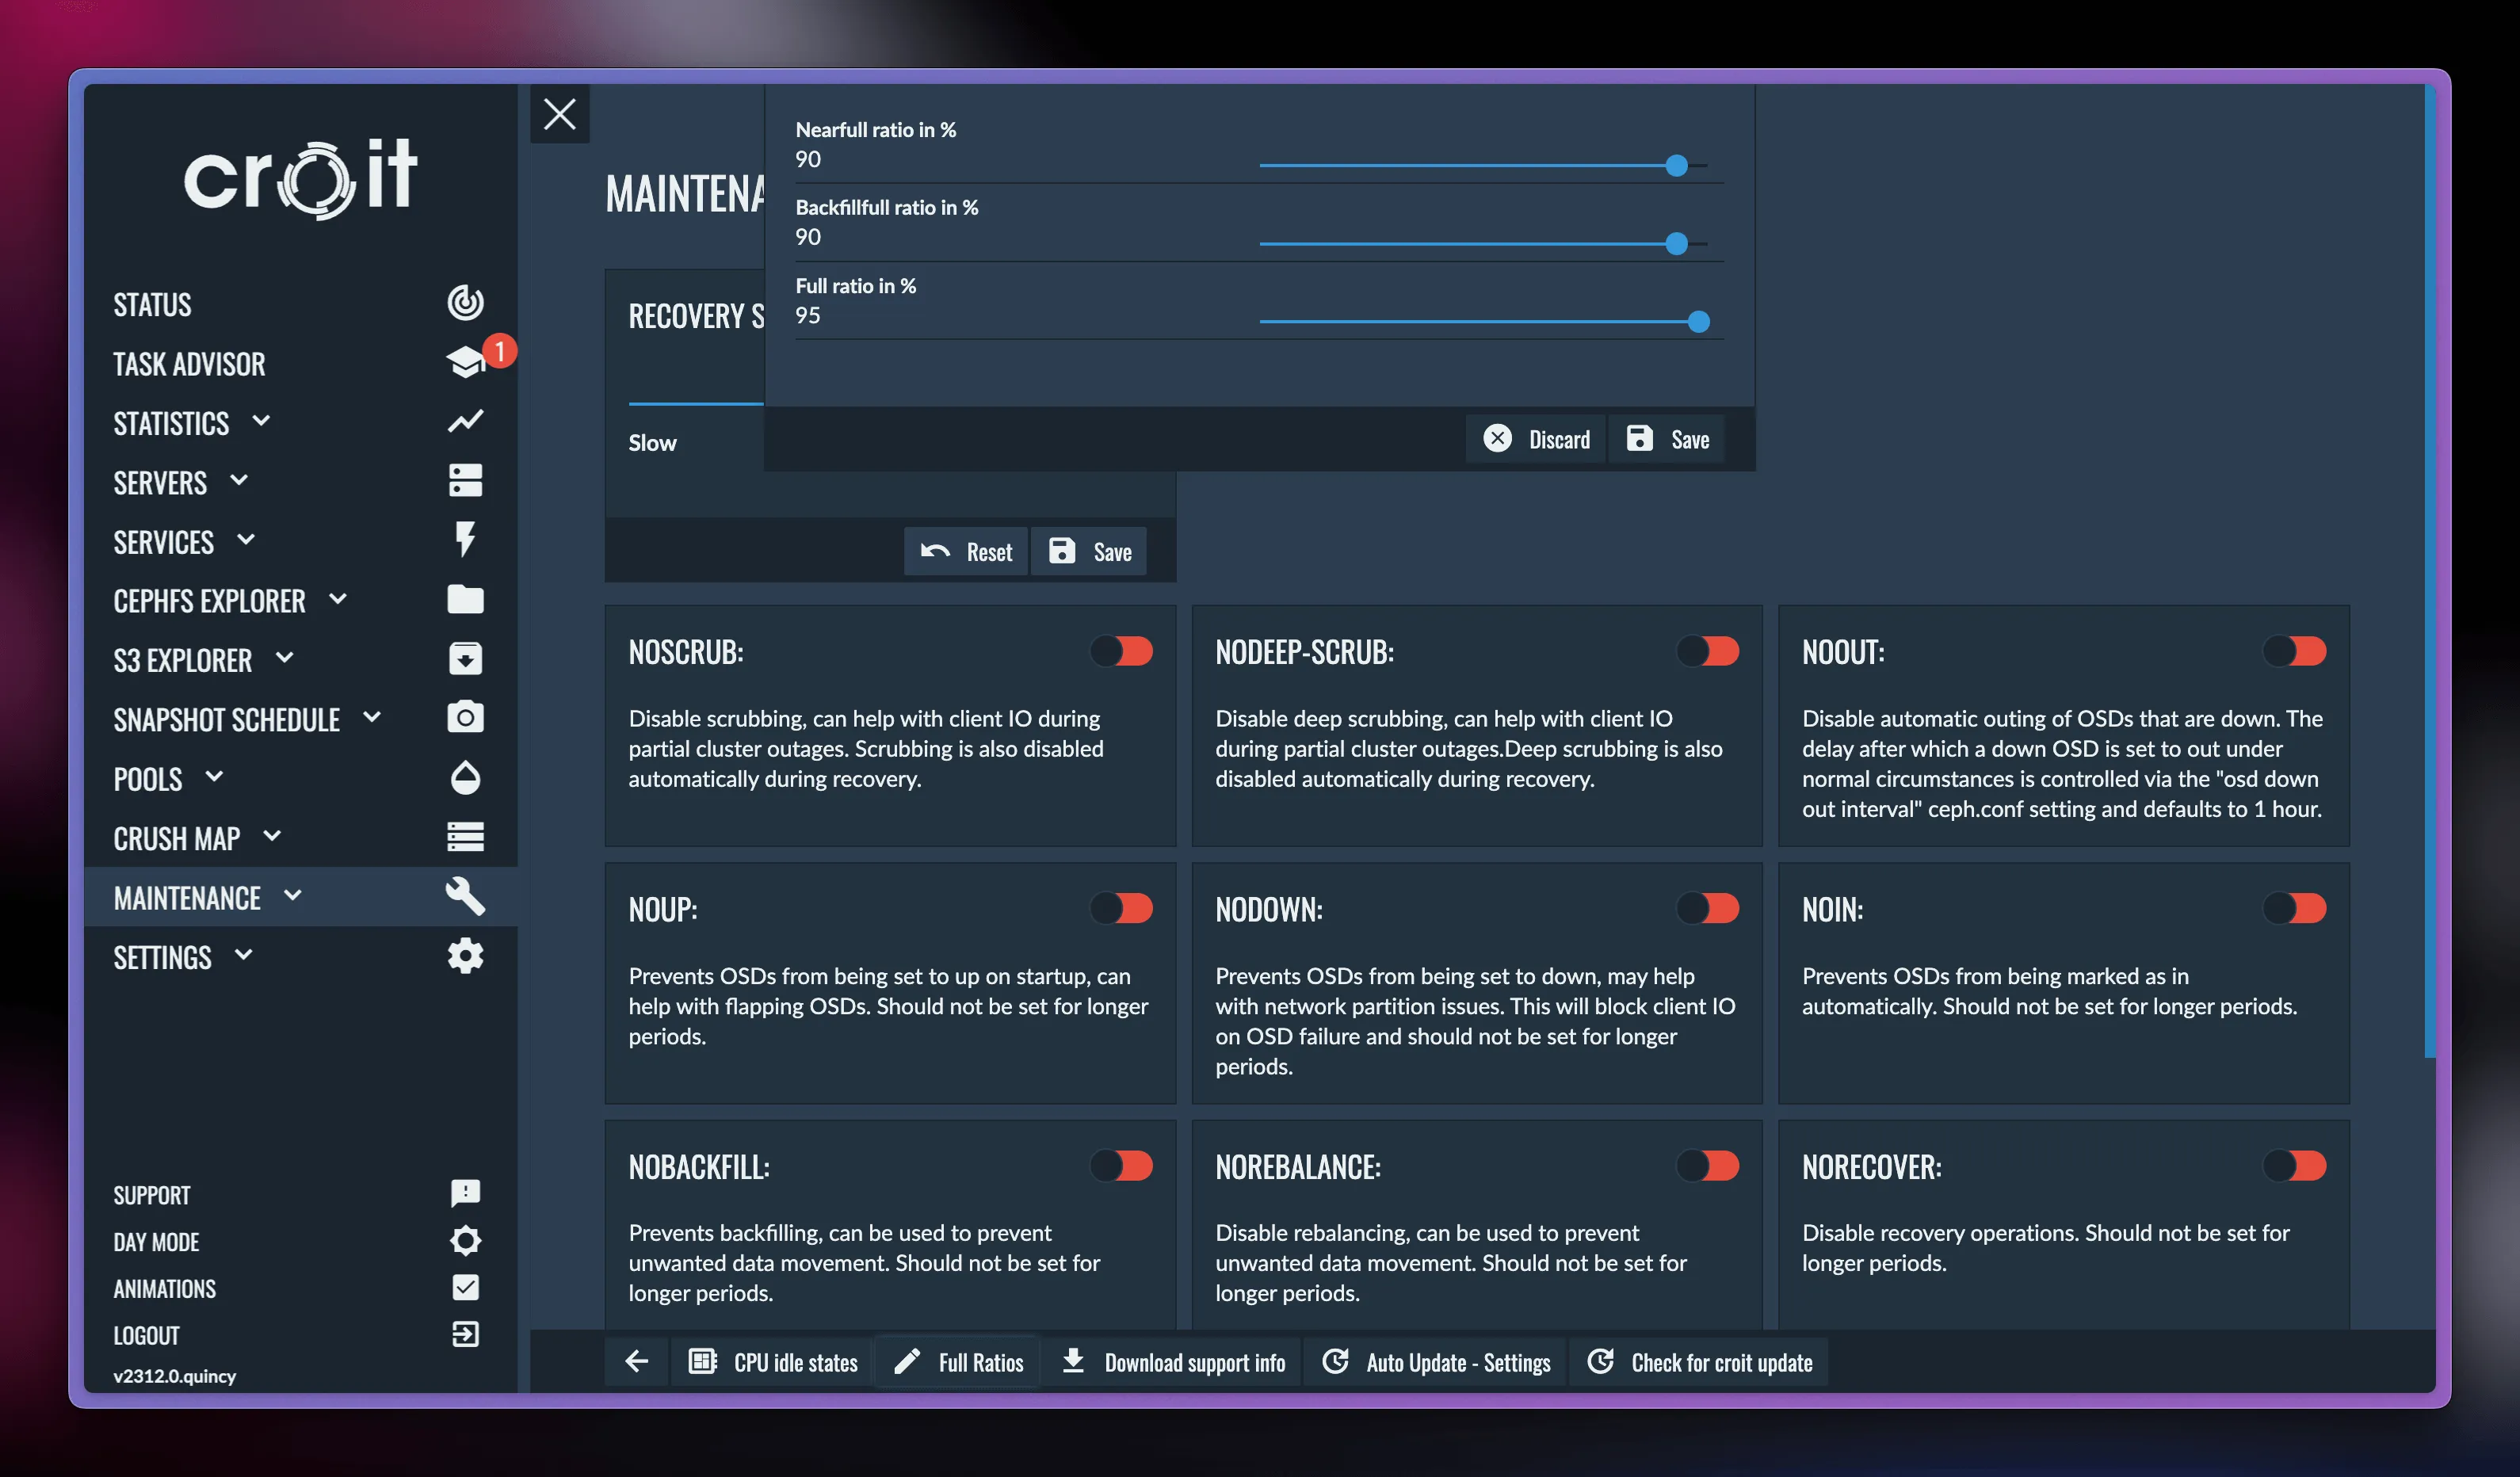This screenshot has width=2520, height=1477.
Task: Open the Settings menu item
Action: [162, 958]
